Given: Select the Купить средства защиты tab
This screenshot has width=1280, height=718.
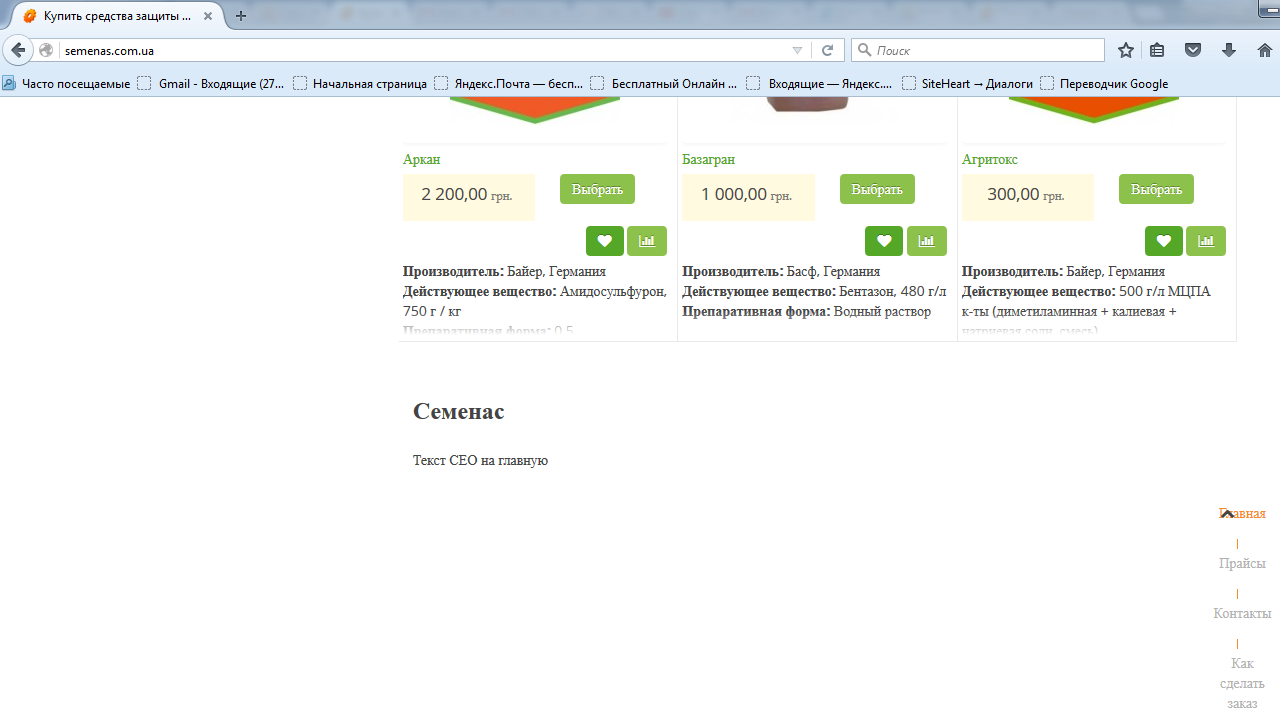Looking at the screenshot, I should (115, 16).
